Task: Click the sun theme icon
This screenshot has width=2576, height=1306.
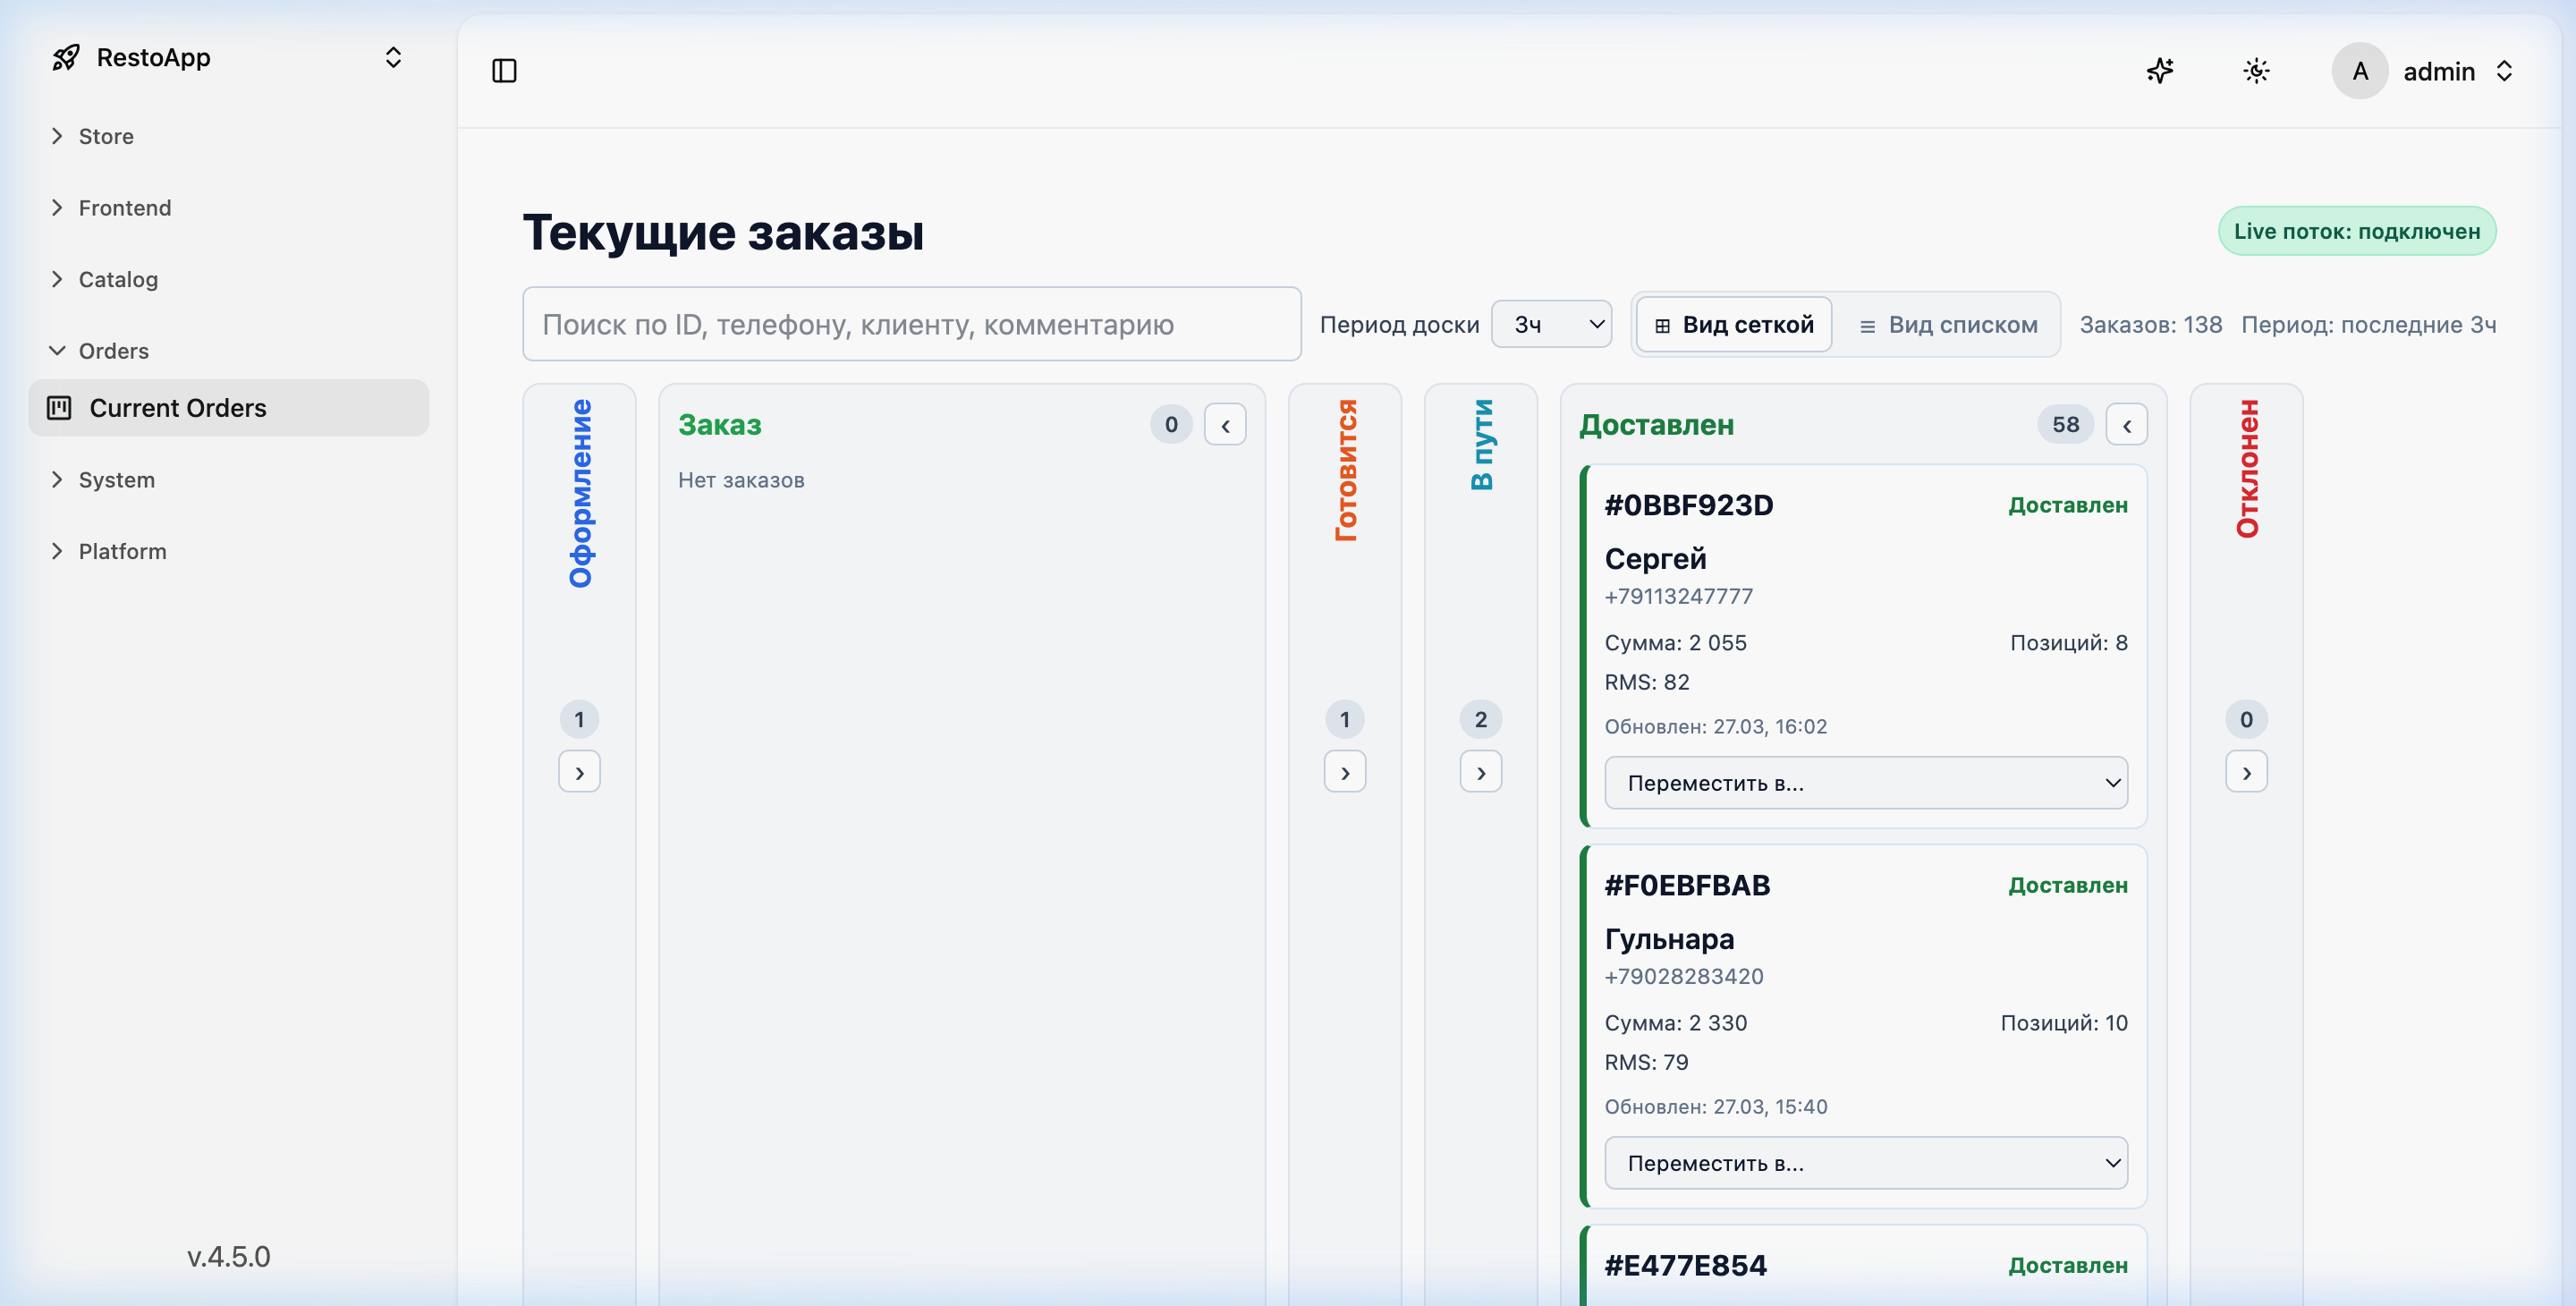Action: point(2257,71)
